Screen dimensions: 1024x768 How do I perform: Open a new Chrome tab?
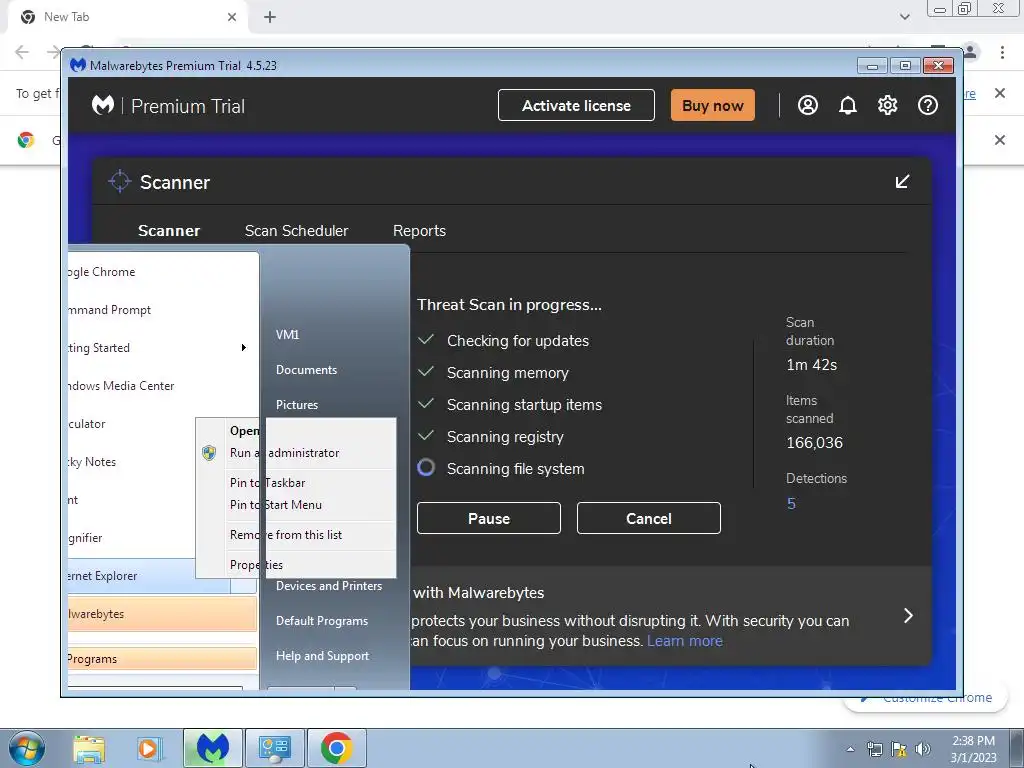[x=270, y=17]
